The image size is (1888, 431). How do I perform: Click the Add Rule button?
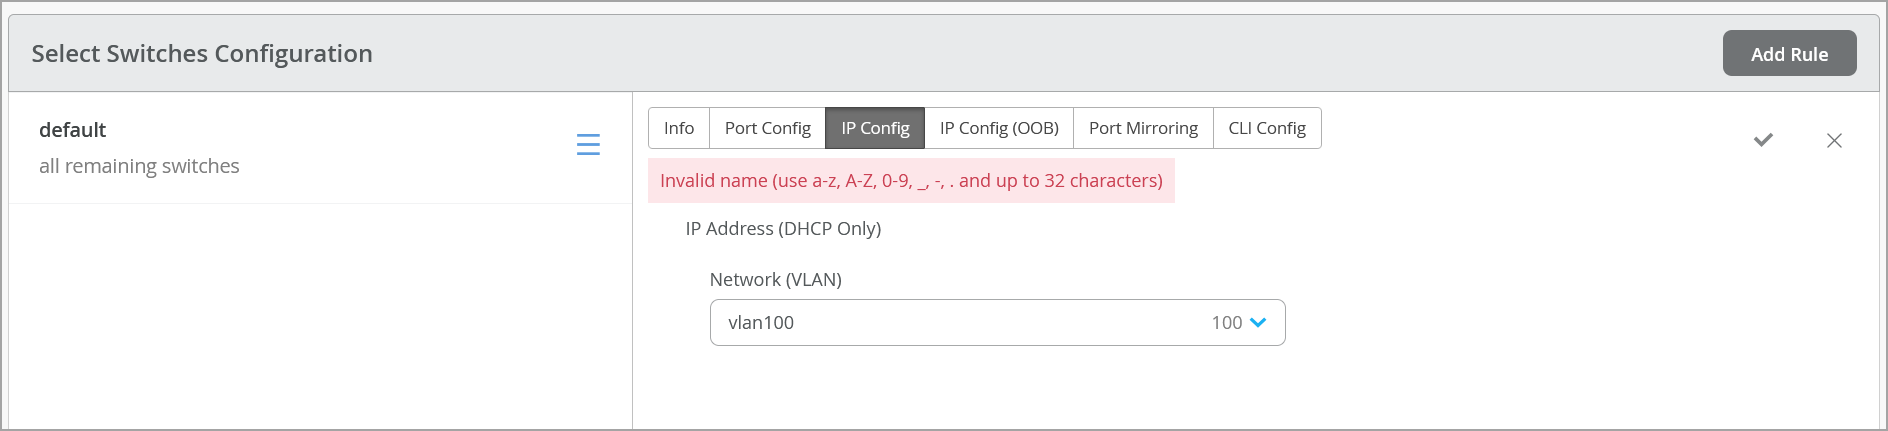(x=1789, y=54)
